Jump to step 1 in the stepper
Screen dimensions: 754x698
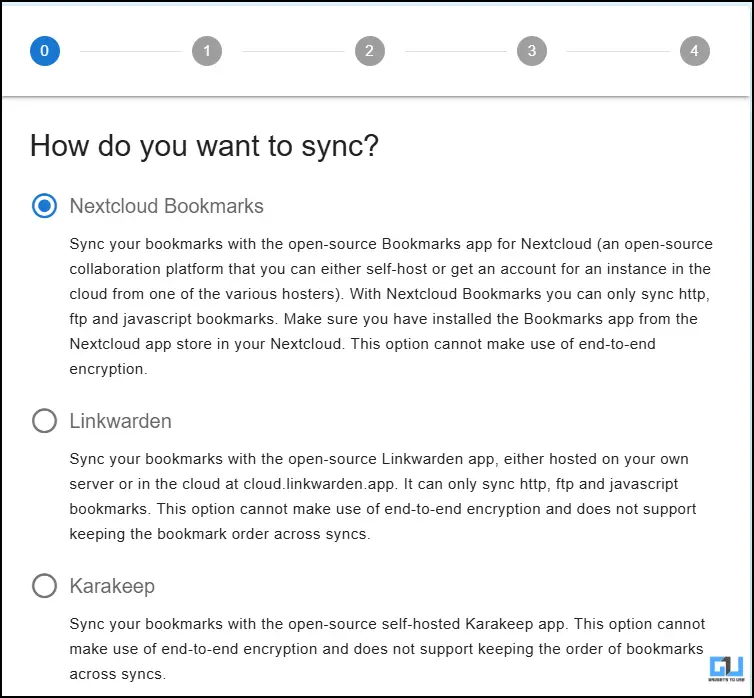click(x=207, y=51)
